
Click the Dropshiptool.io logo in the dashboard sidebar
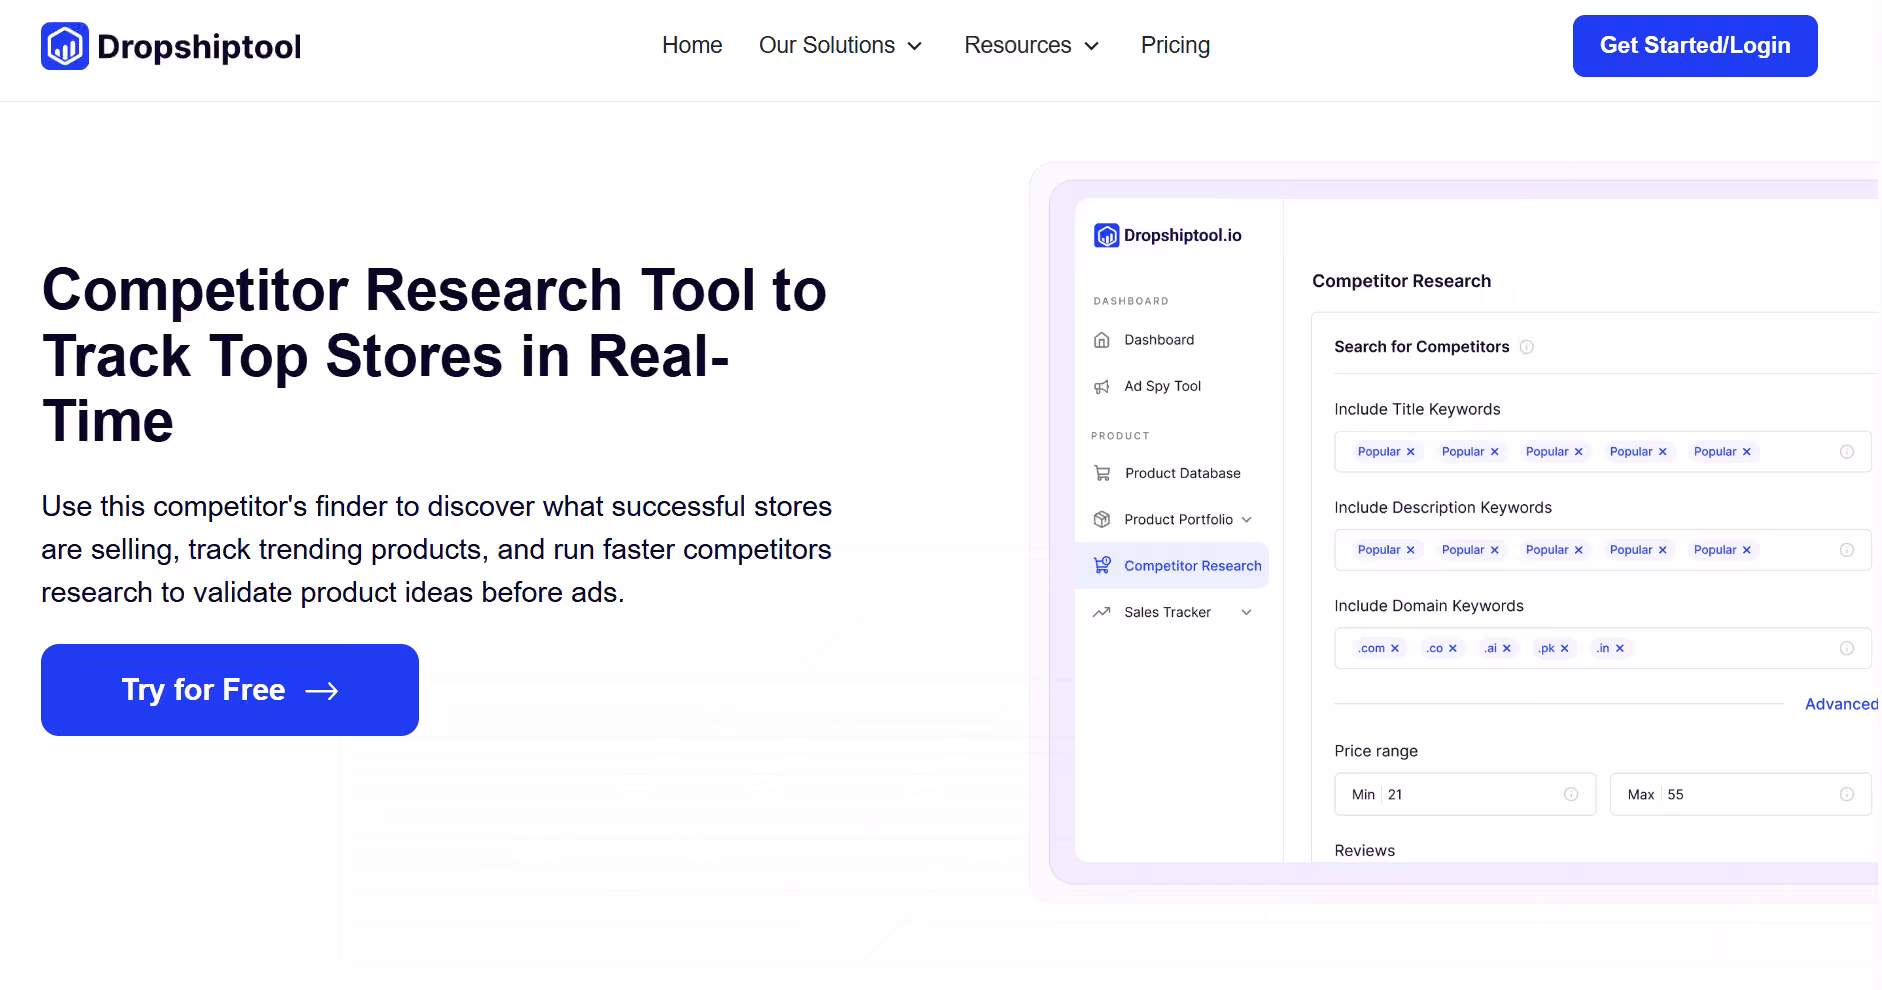(x=1168, y=235)
